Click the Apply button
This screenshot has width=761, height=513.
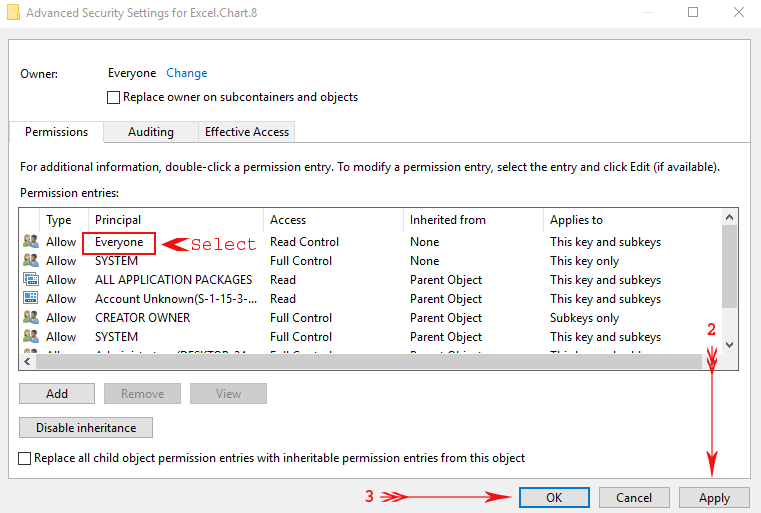pyautogui.click(x=714, y=498)
